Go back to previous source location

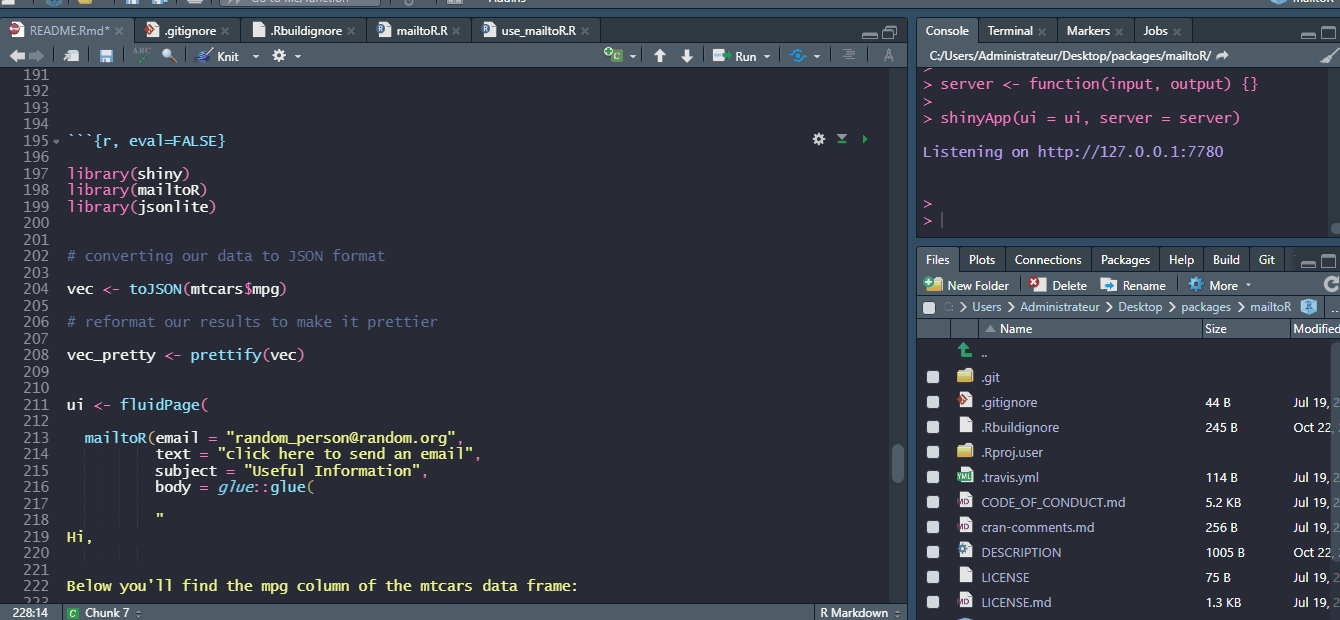coord(17,56)
